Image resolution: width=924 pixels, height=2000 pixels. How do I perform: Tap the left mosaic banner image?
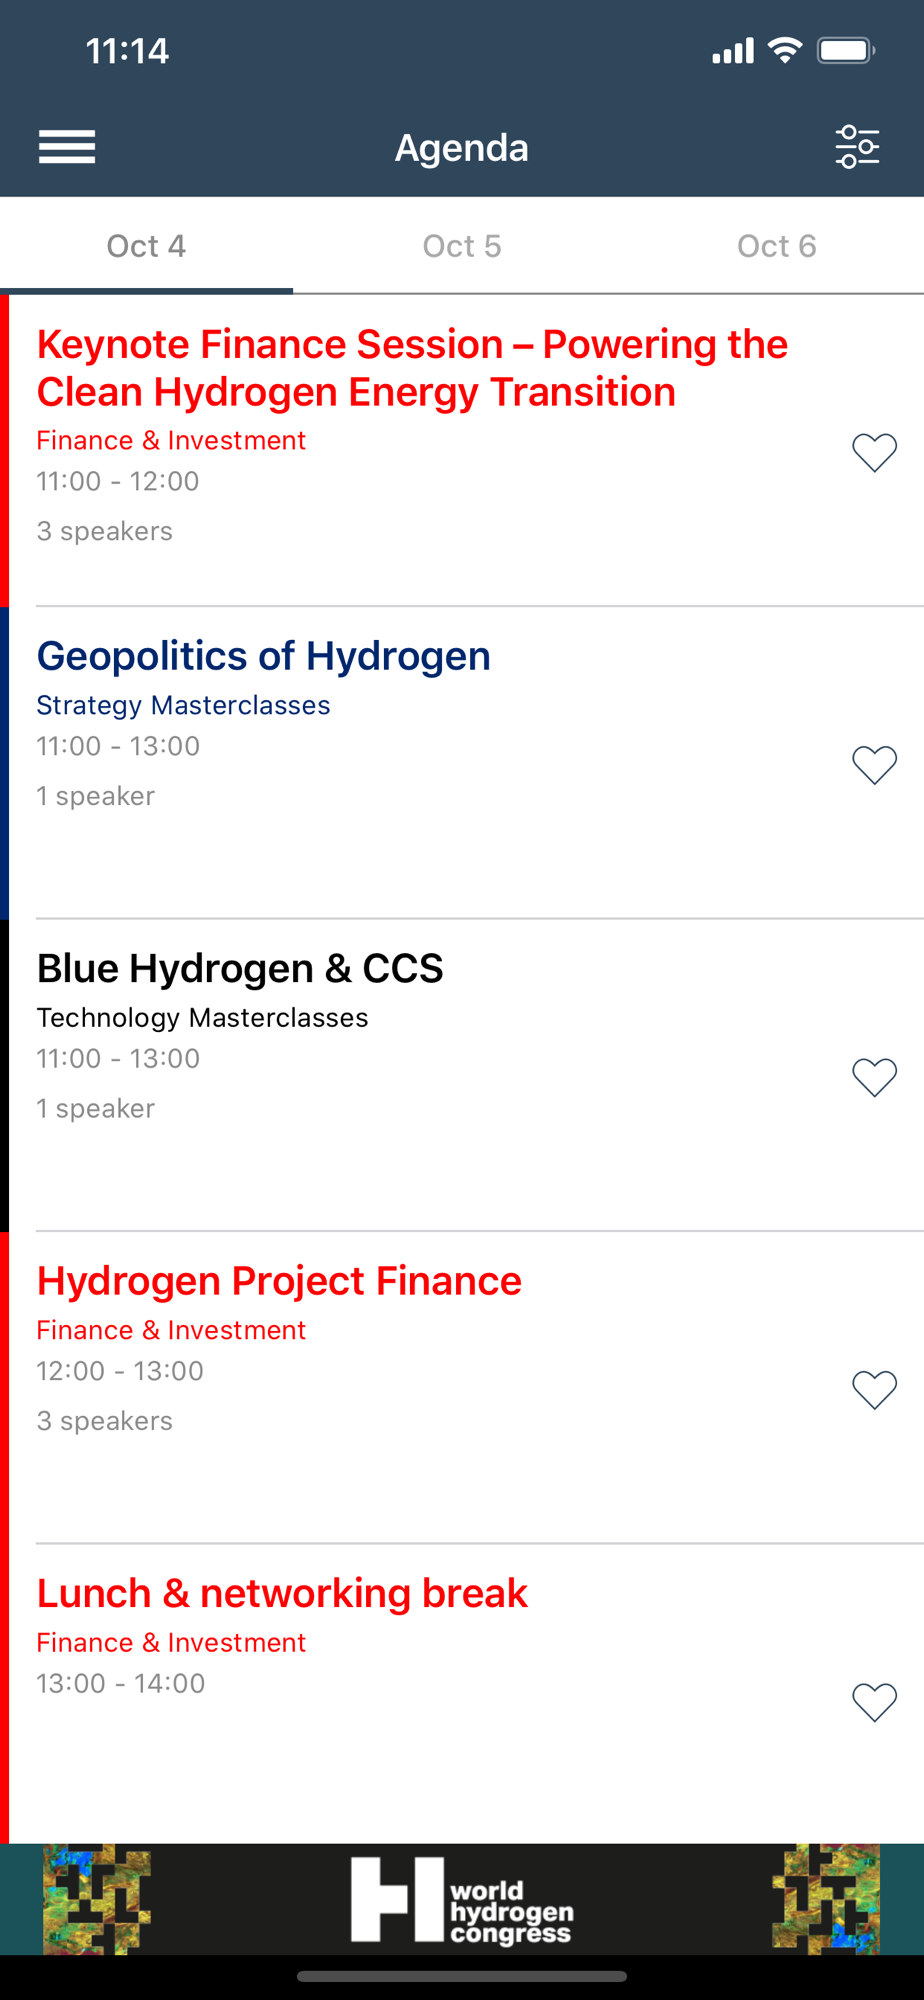coord(96,1899)
